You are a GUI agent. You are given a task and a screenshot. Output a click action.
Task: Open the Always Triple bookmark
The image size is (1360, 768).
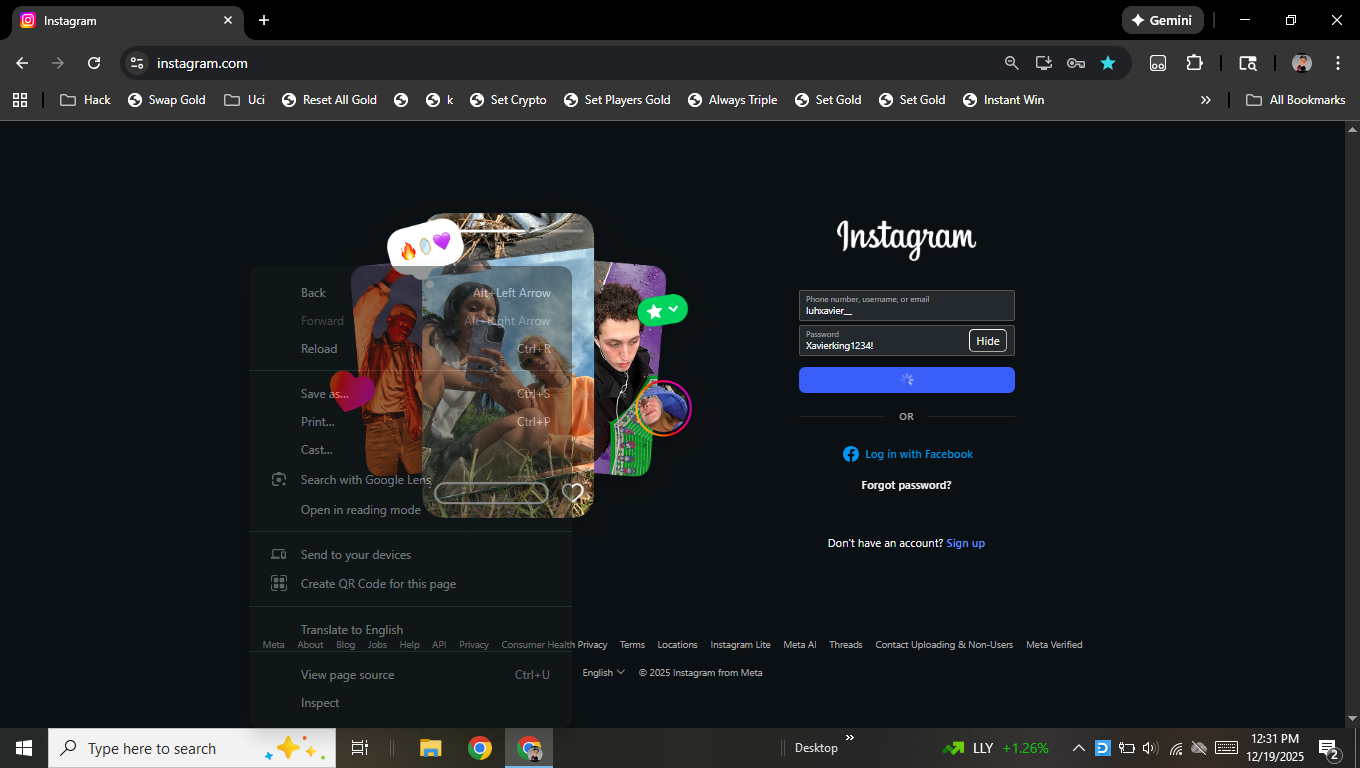tap(732, 100)
